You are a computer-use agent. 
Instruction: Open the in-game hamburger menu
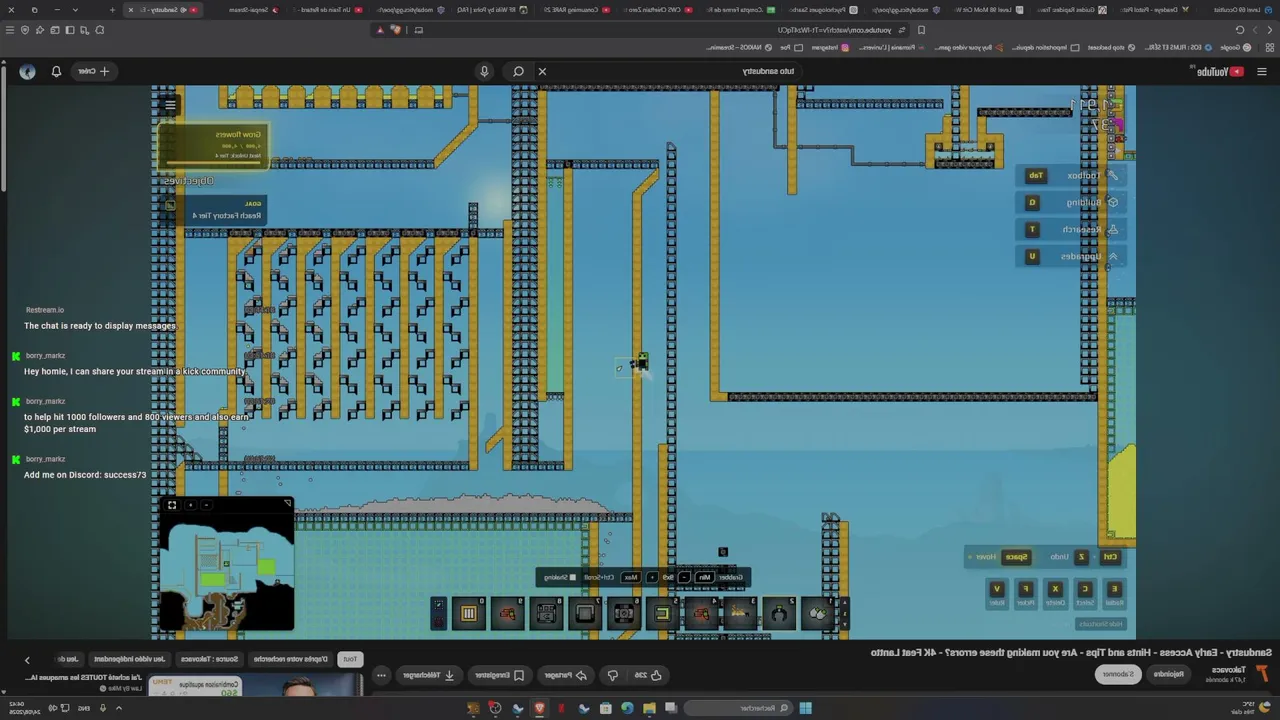(x=170, y=105)
